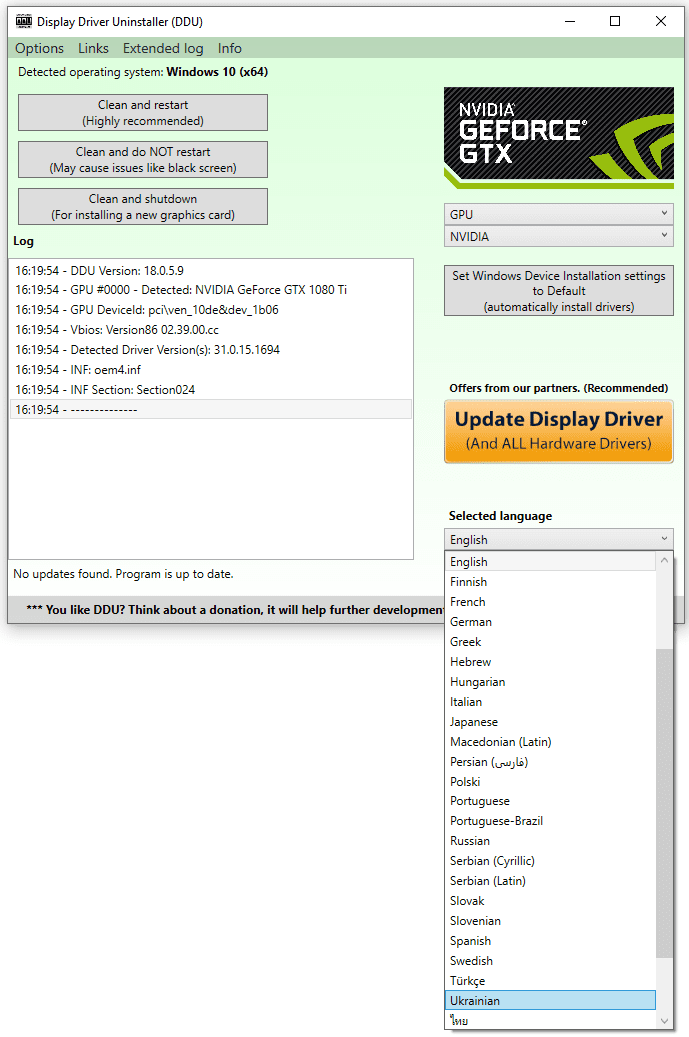Screen dimensions: 689x1037
Task: Open the Extended log menu
Action: pos(163,48)
